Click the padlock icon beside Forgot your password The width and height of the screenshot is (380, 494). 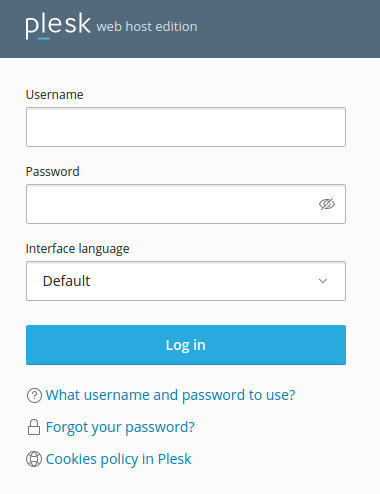[34, 427]
